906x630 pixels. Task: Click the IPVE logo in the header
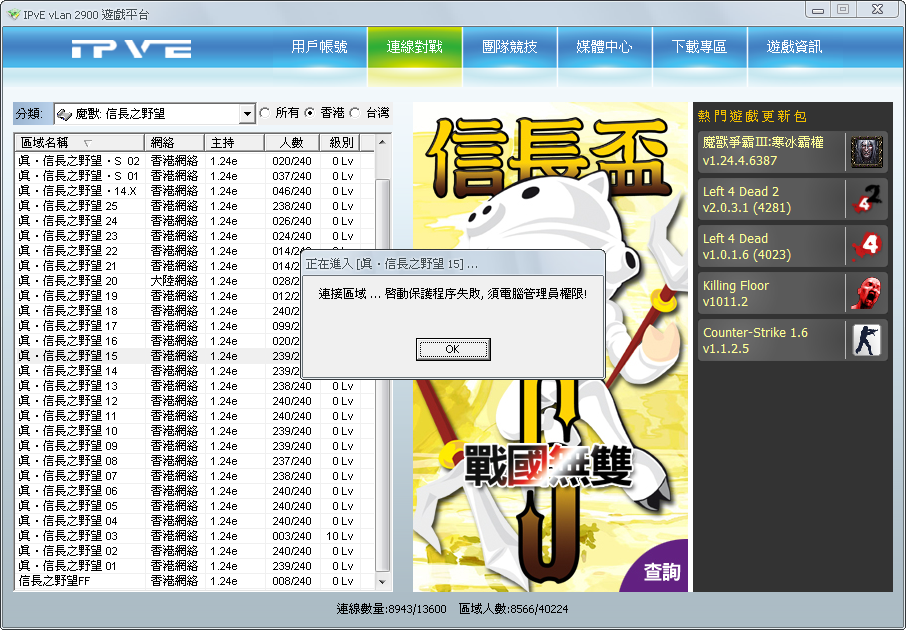point(131,49)
